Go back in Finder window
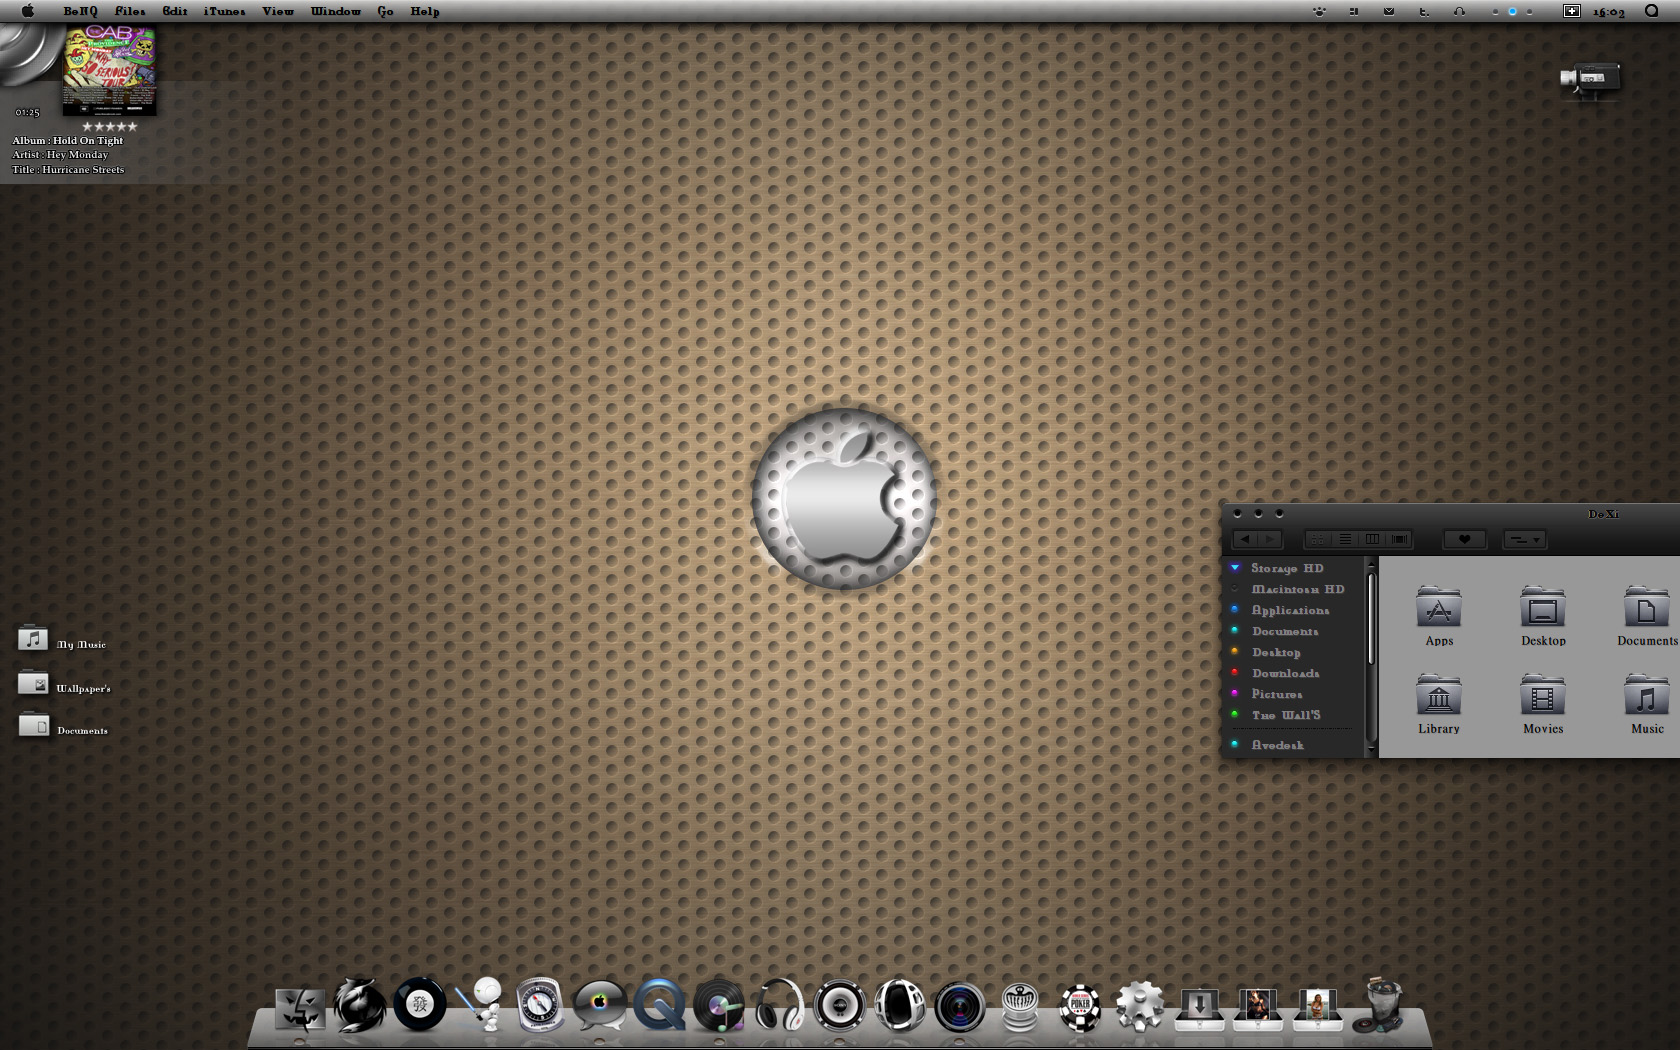Viewport: 1680px width, 1050px height. (x=1245, y=540)
